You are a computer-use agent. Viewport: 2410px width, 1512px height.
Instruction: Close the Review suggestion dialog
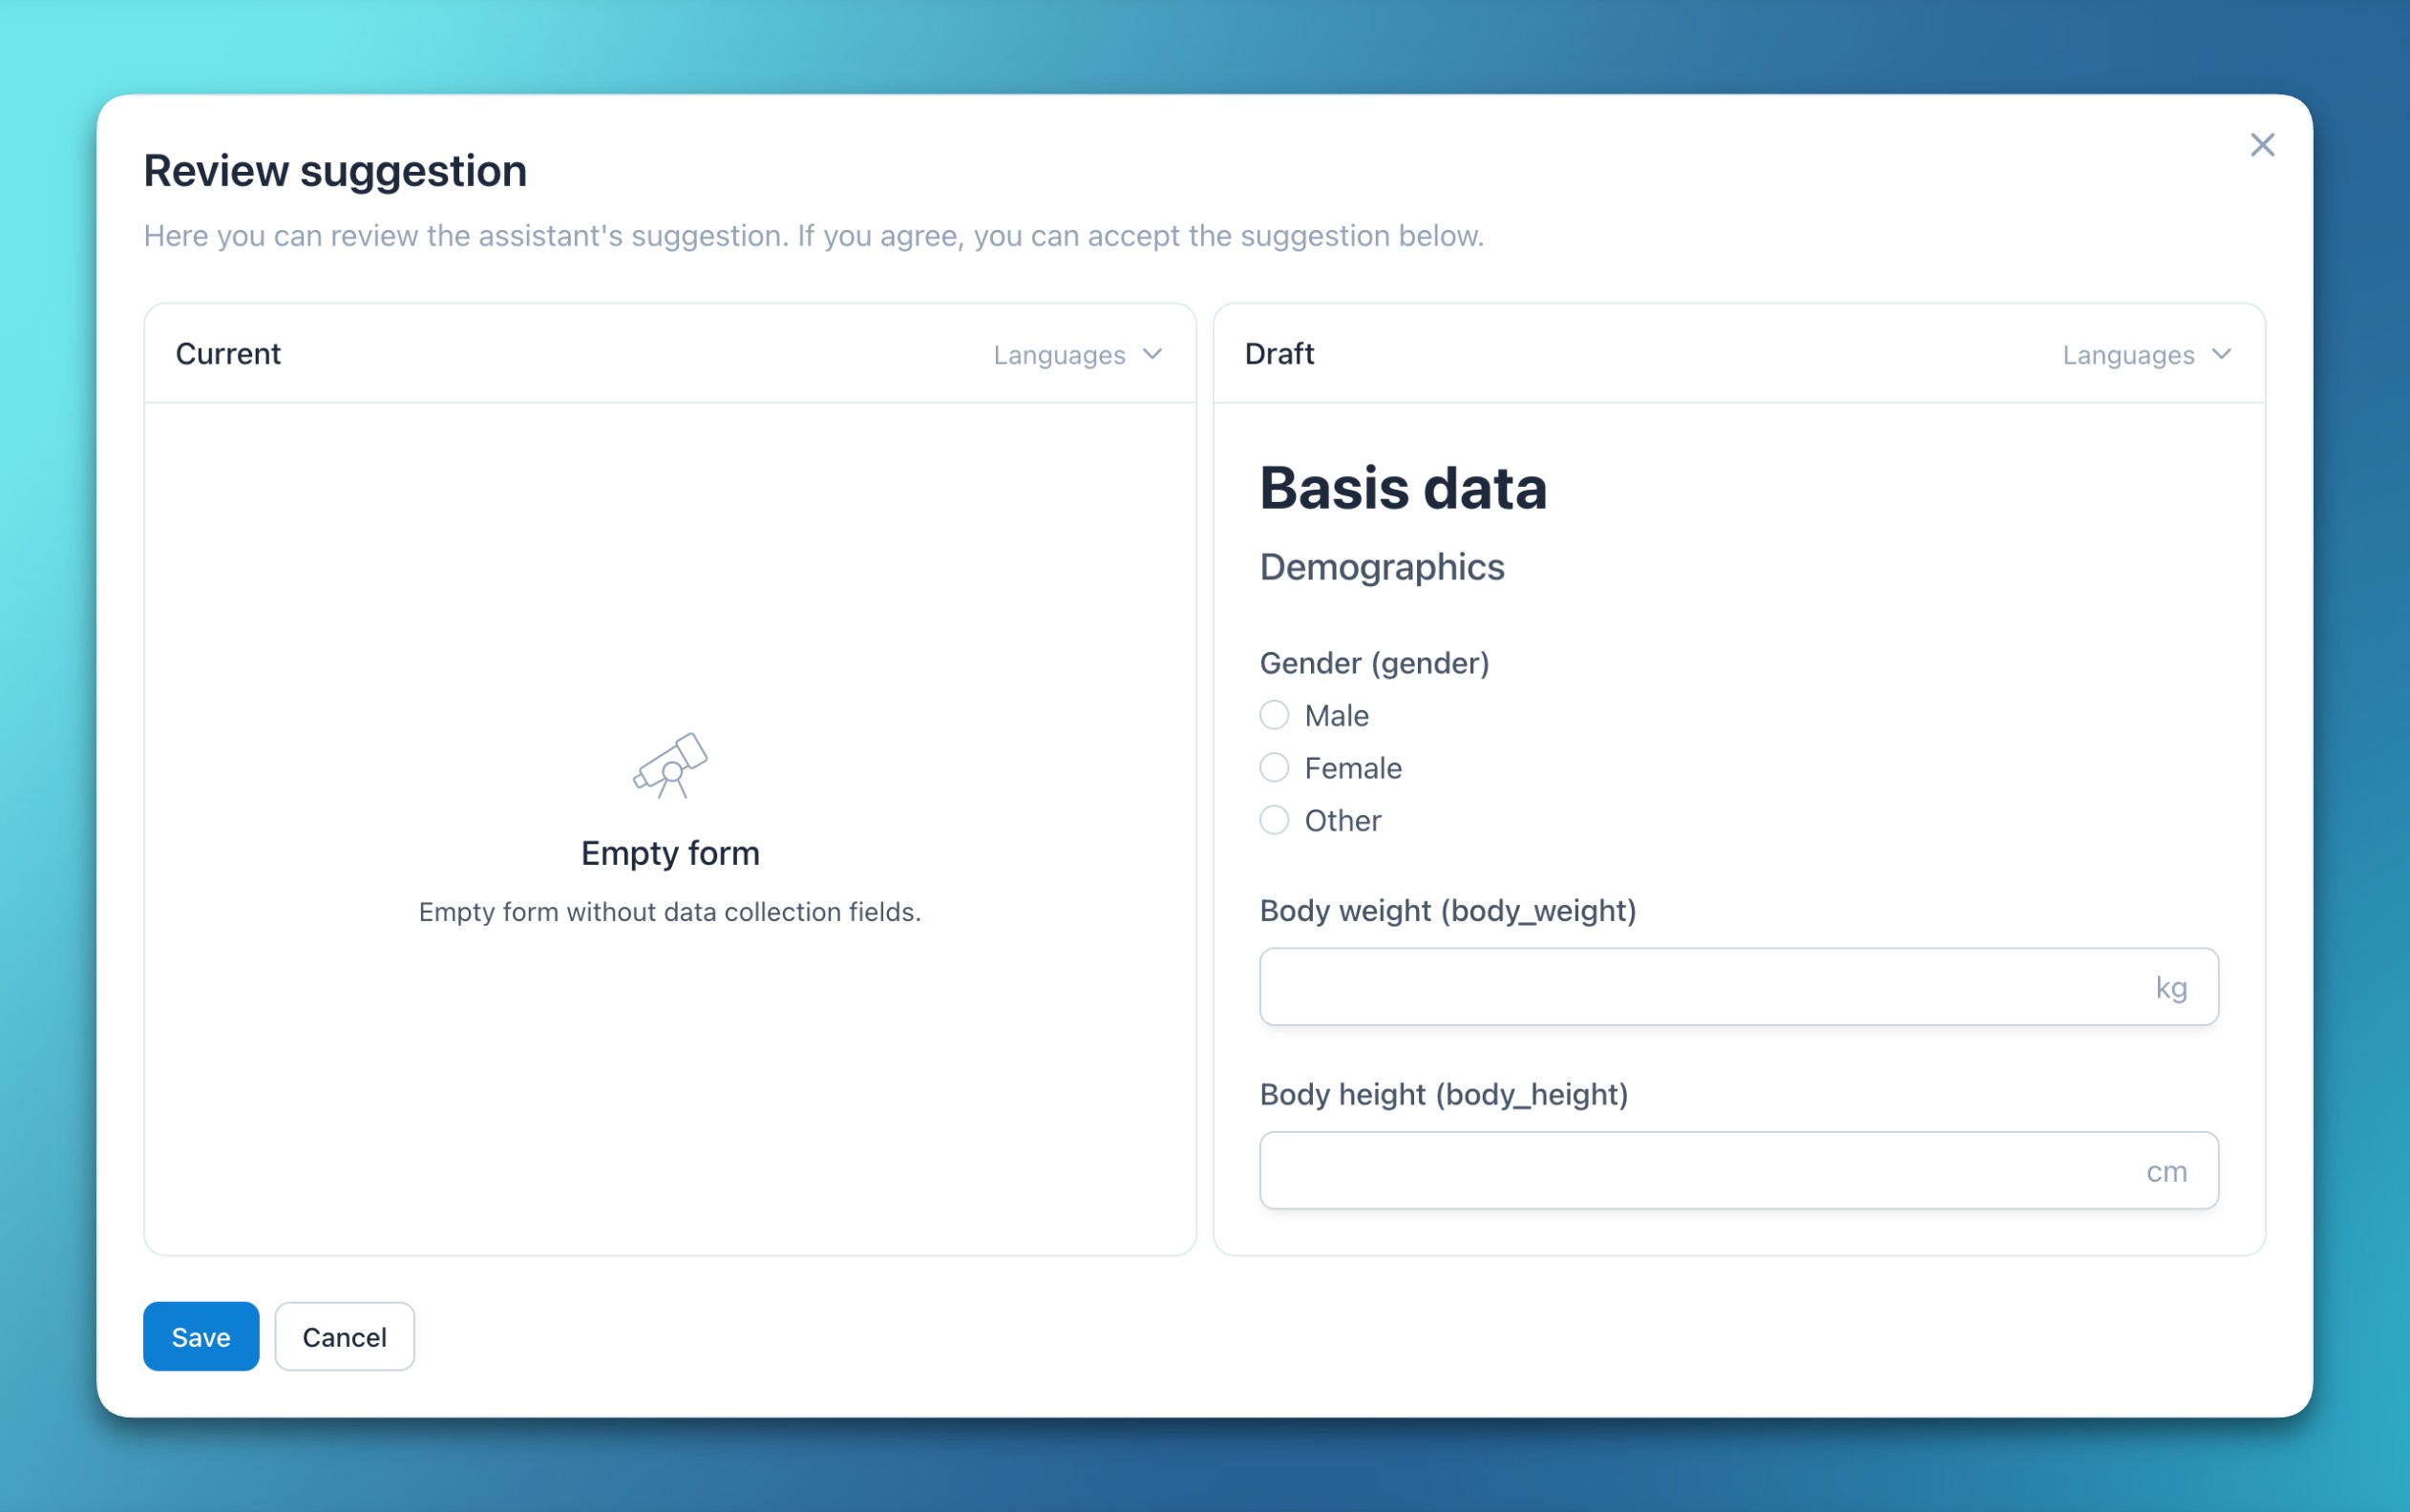point(2262,145)
